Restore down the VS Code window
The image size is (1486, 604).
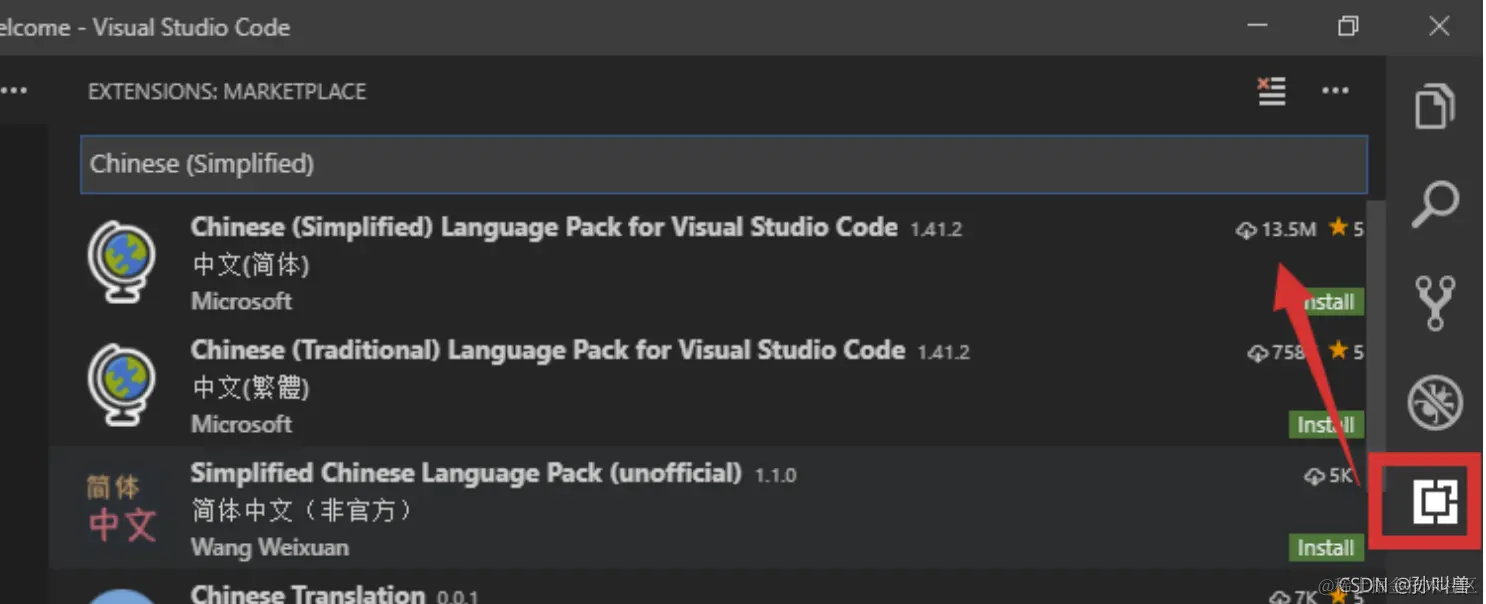pos(1348,26)
